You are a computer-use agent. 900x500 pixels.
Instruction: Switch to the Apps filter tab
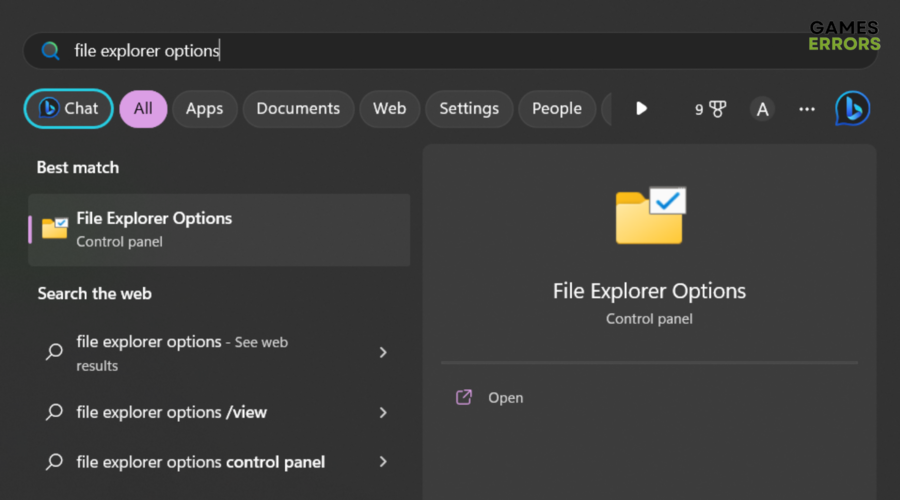pyautogui.click(x=204, y=109)
